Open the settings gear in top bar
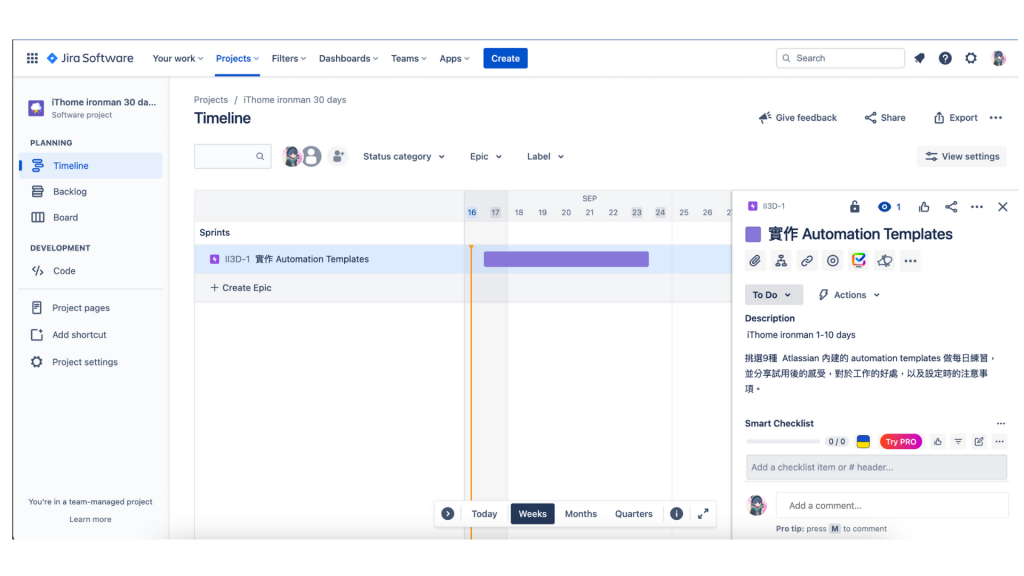The image size is (1024, 576). [971, 58]
